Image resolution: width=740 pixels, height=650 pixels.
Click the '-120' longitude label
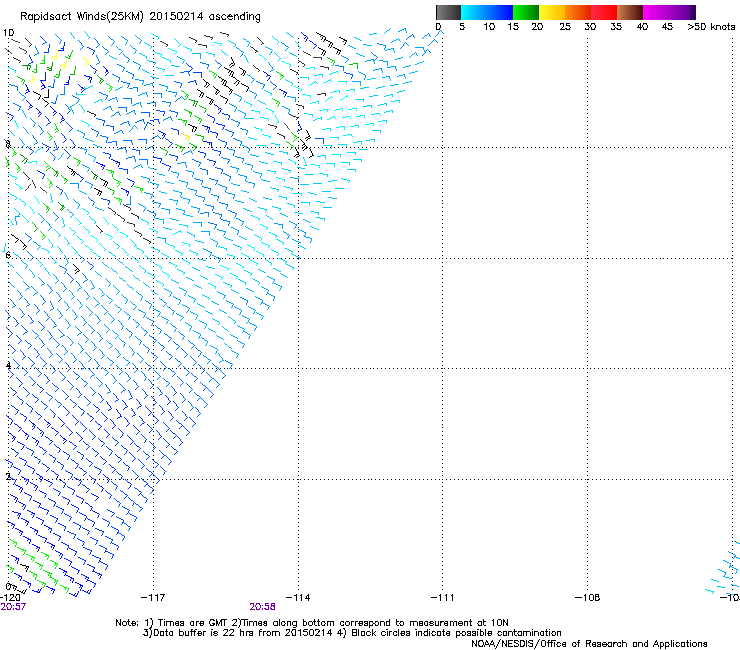pos(10,597)
